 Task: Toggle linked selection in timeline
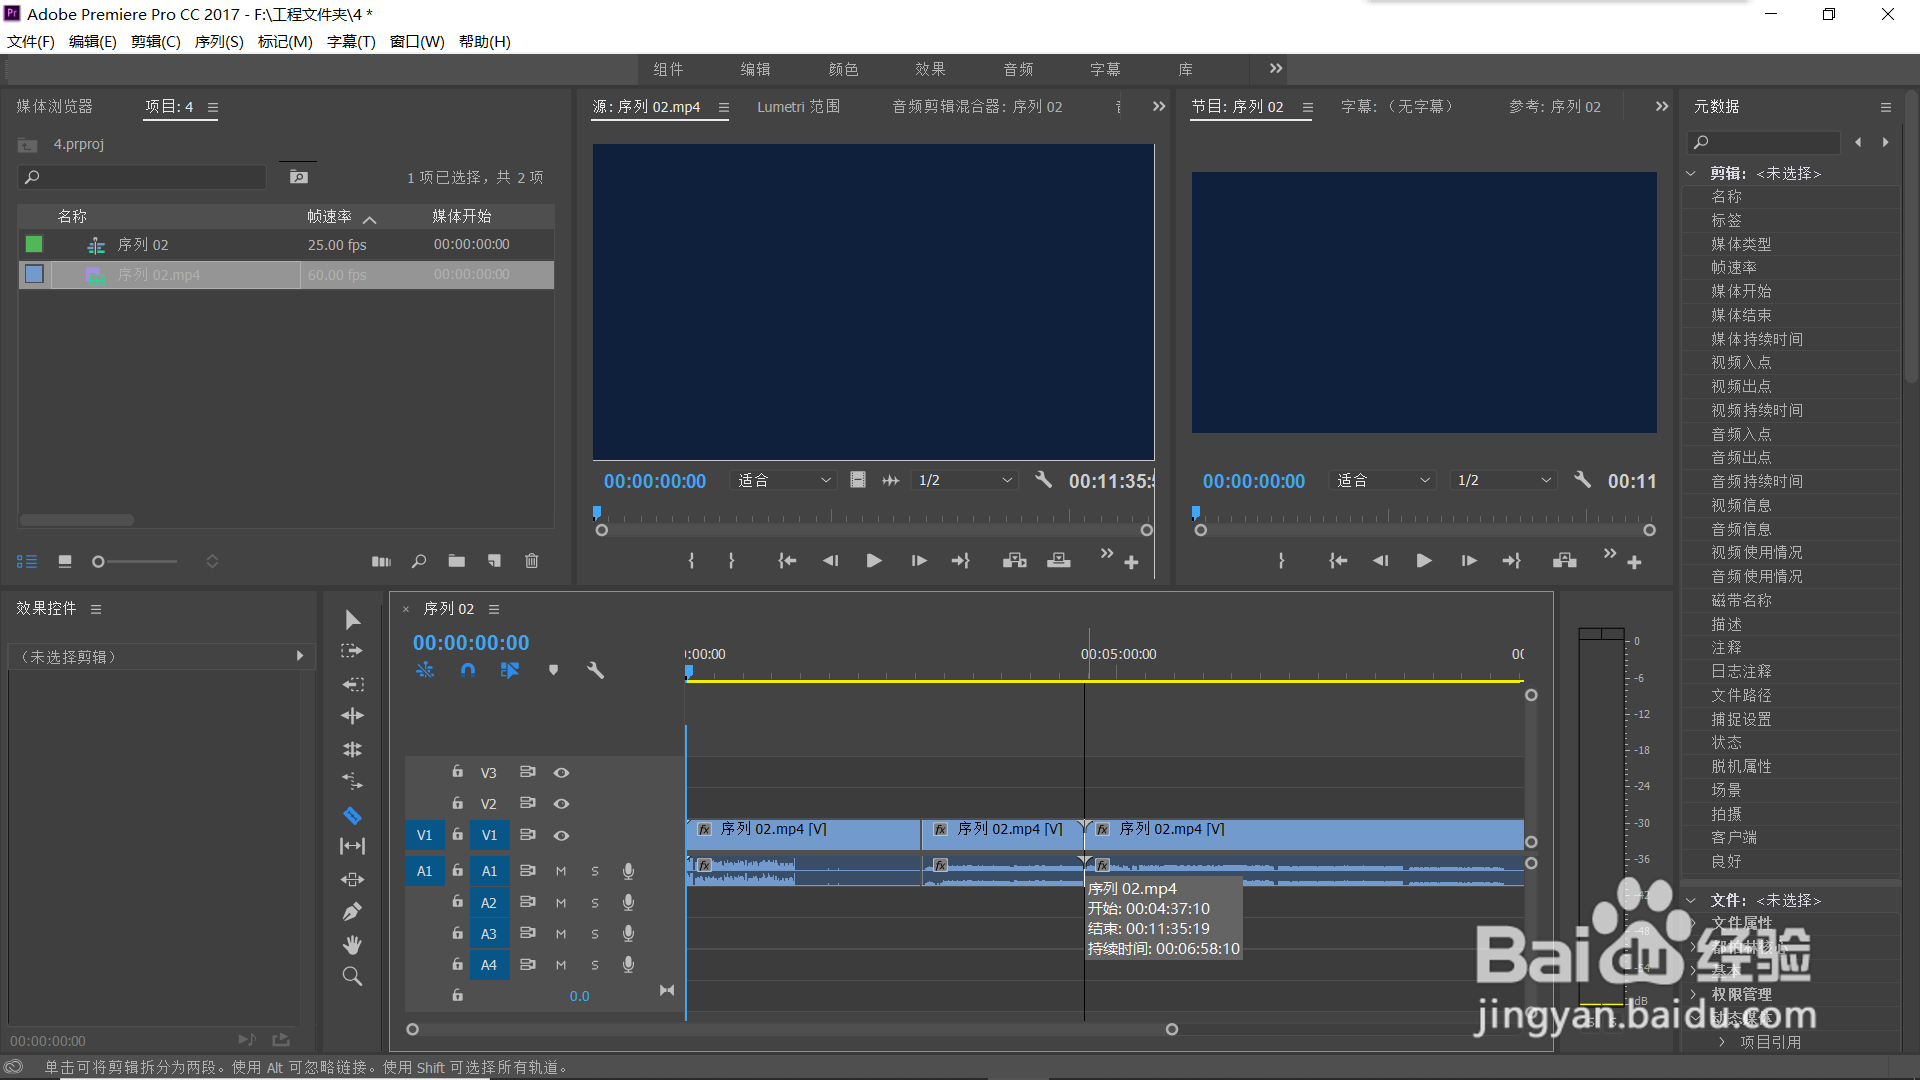[510, 670]
